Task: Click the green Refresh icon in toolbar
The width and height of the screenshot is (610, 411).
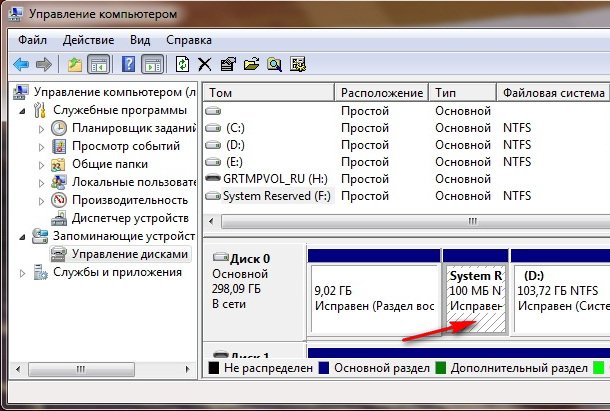Action: point(182,64)
